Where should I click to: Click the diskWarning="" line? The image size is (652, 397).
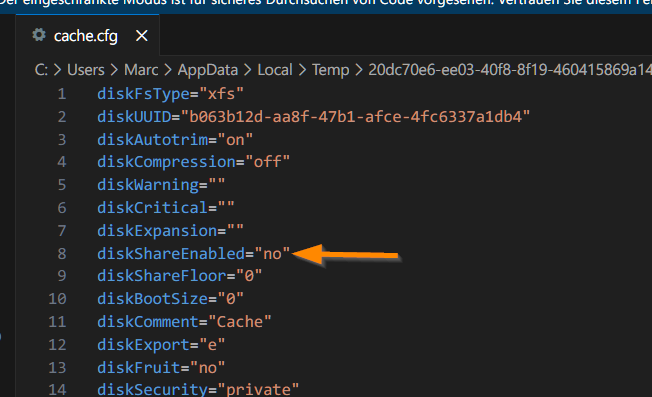coord(161,185)
